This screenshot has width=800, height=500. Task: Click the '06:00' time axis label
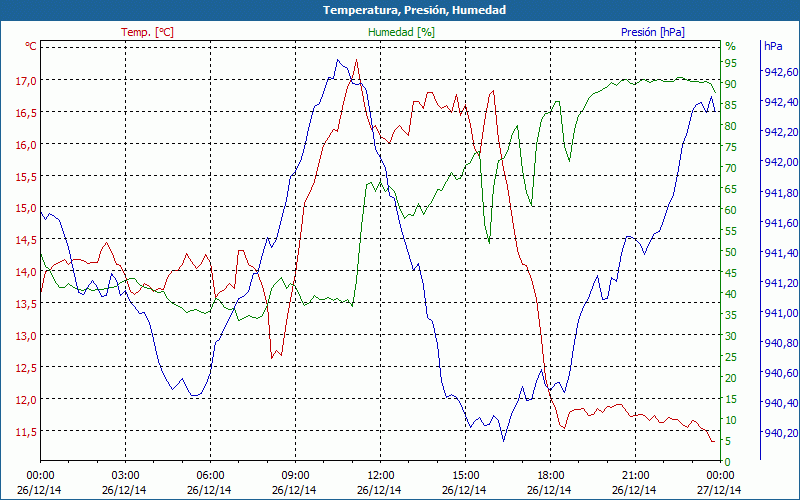pos(210,476)
